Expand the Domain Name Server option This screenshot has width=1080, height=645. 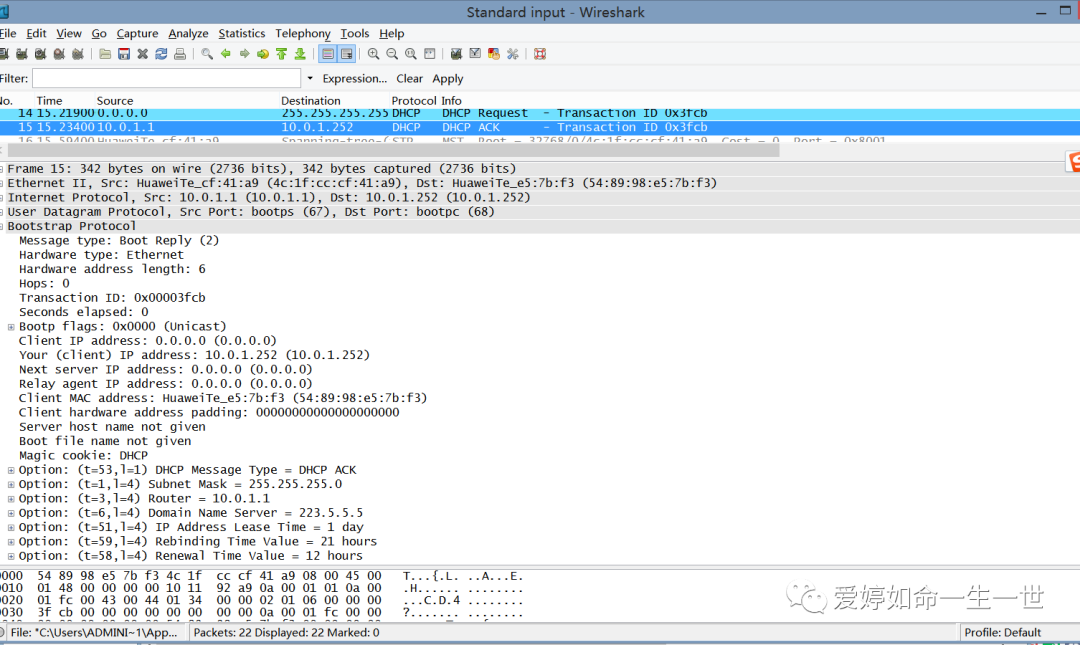[x=11, y=513]
